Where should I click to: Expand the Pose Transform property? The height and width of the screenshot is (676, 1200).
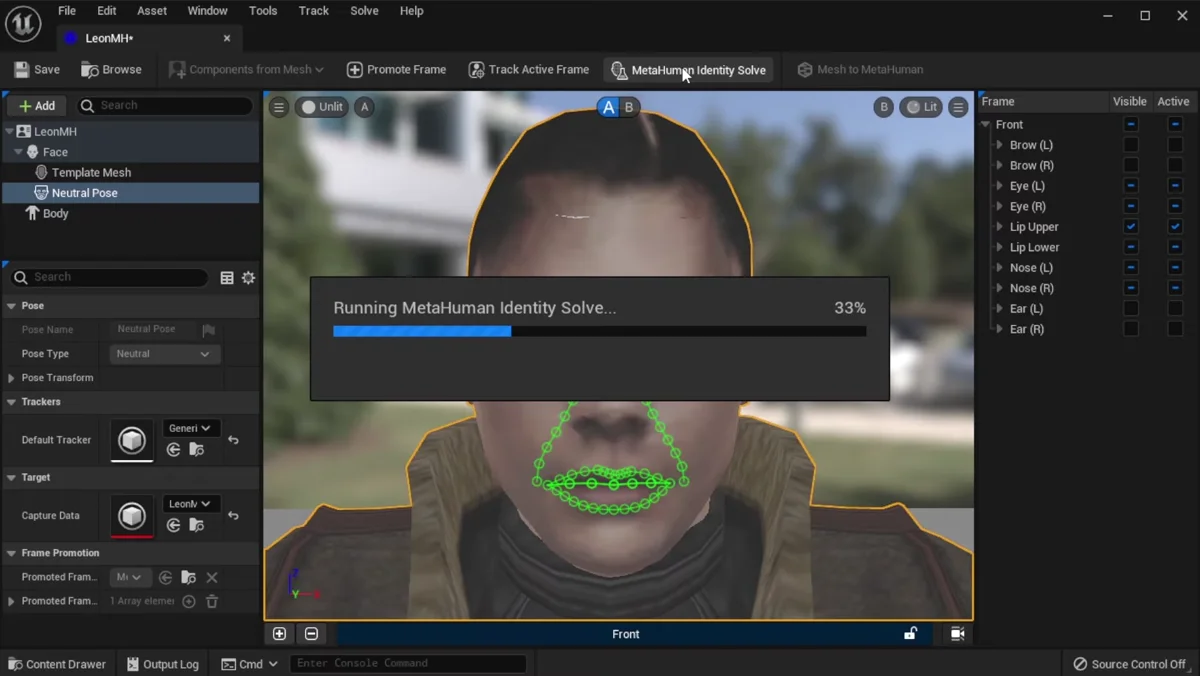11,378
